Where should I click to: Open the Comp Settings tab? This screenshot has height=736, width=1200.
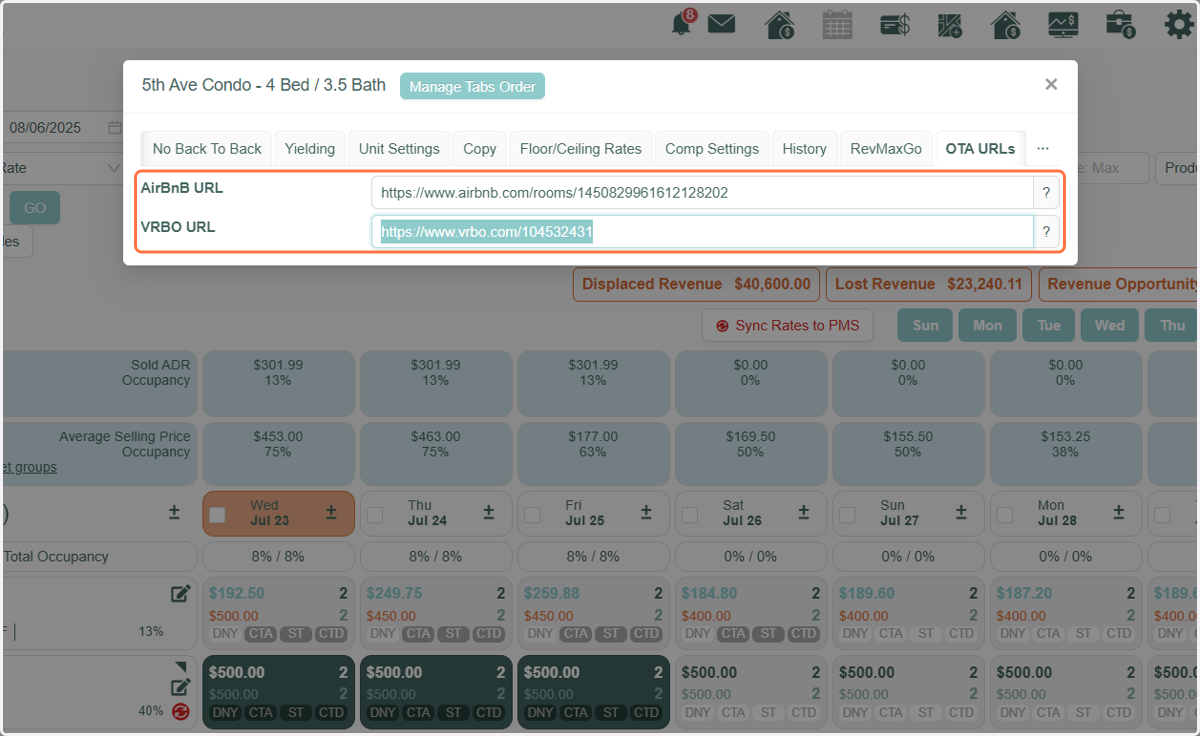(x=712, y=148)
